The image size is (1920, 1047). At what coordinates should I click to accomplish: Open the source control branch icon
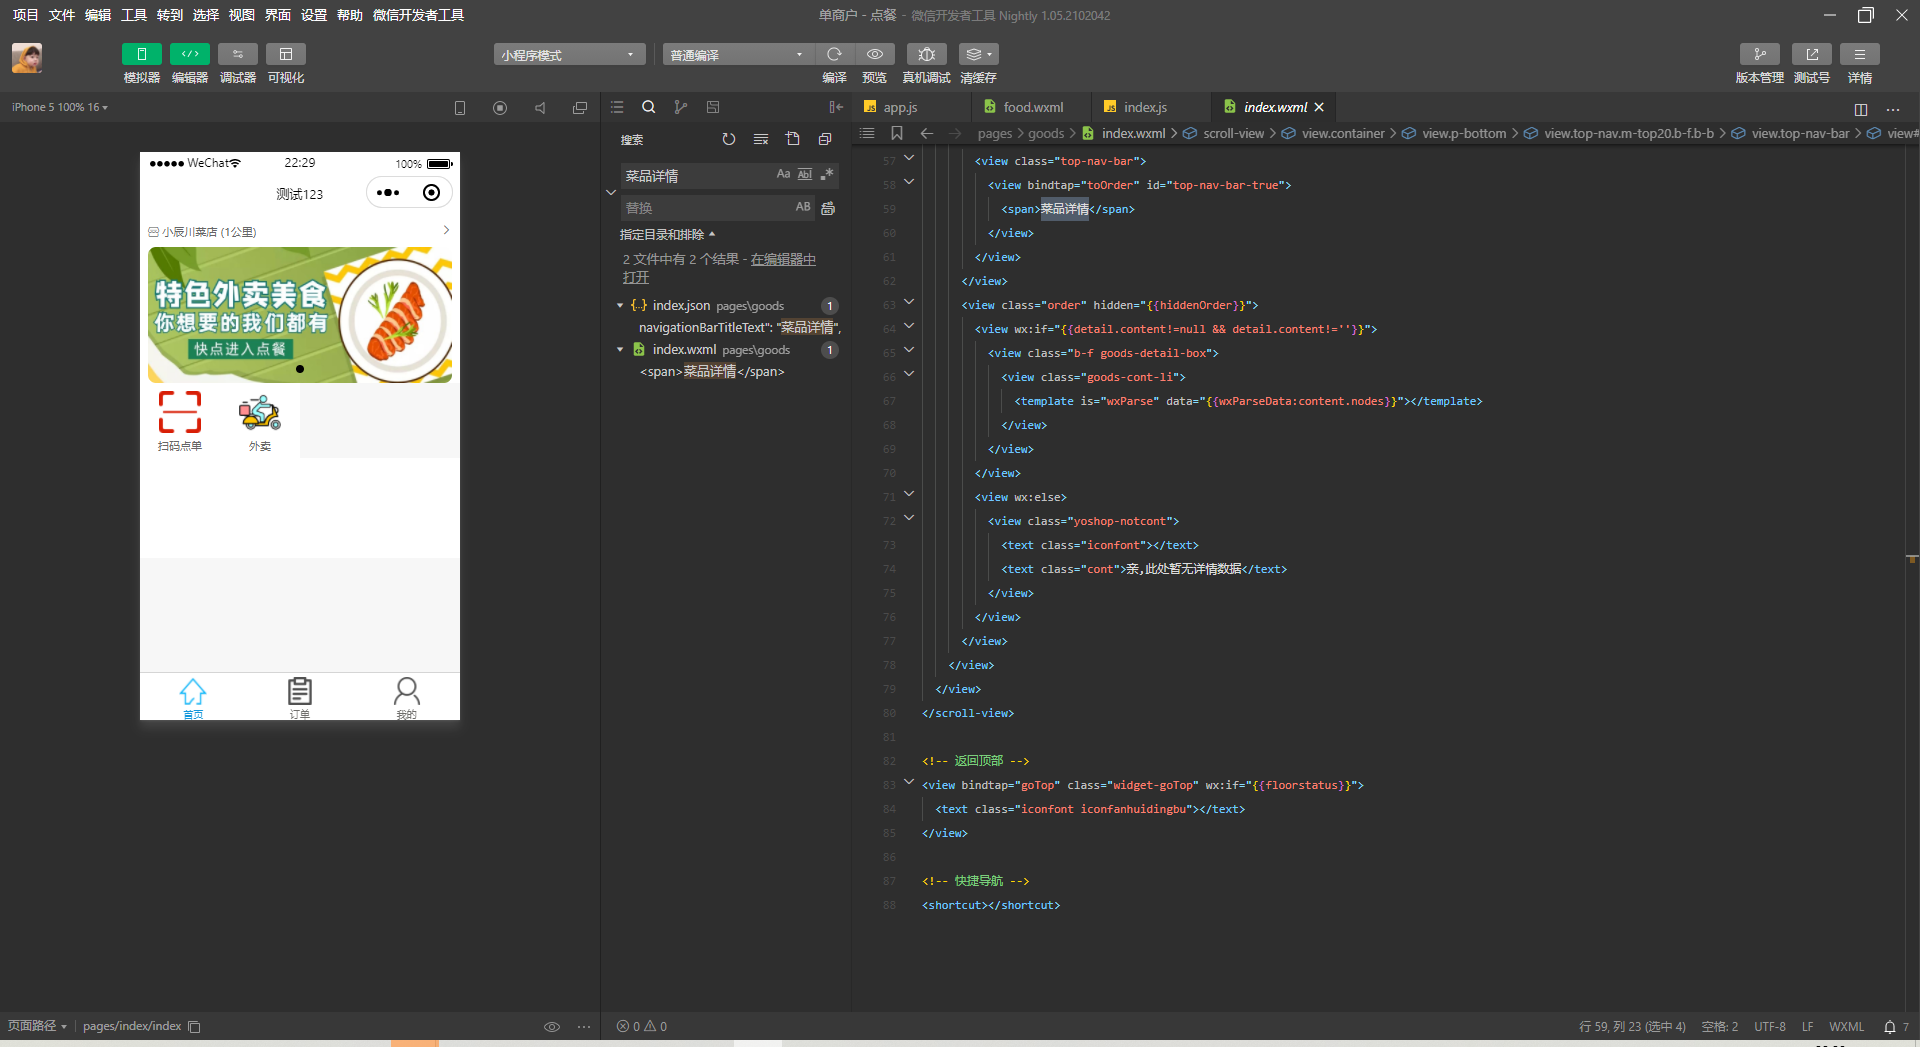click(x=681, y=107)
